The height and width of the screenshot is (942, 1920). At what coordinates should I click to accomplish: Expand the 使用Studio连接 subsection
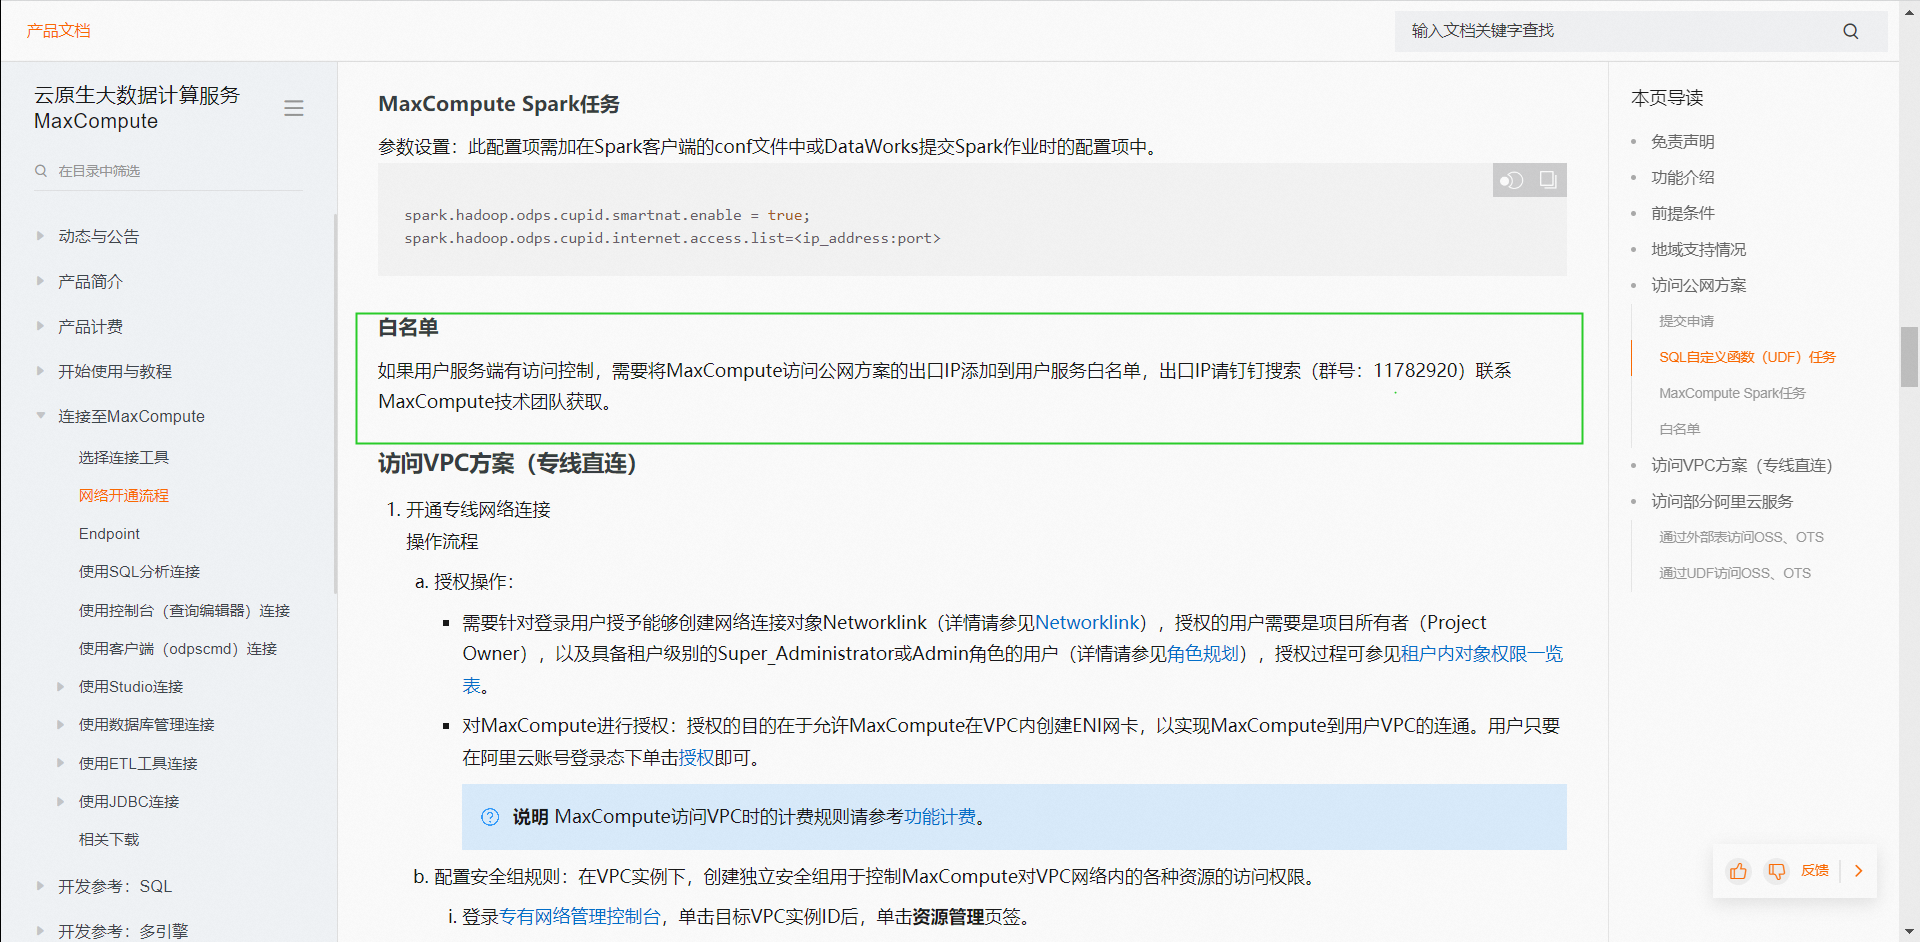(x=60, y=687)
